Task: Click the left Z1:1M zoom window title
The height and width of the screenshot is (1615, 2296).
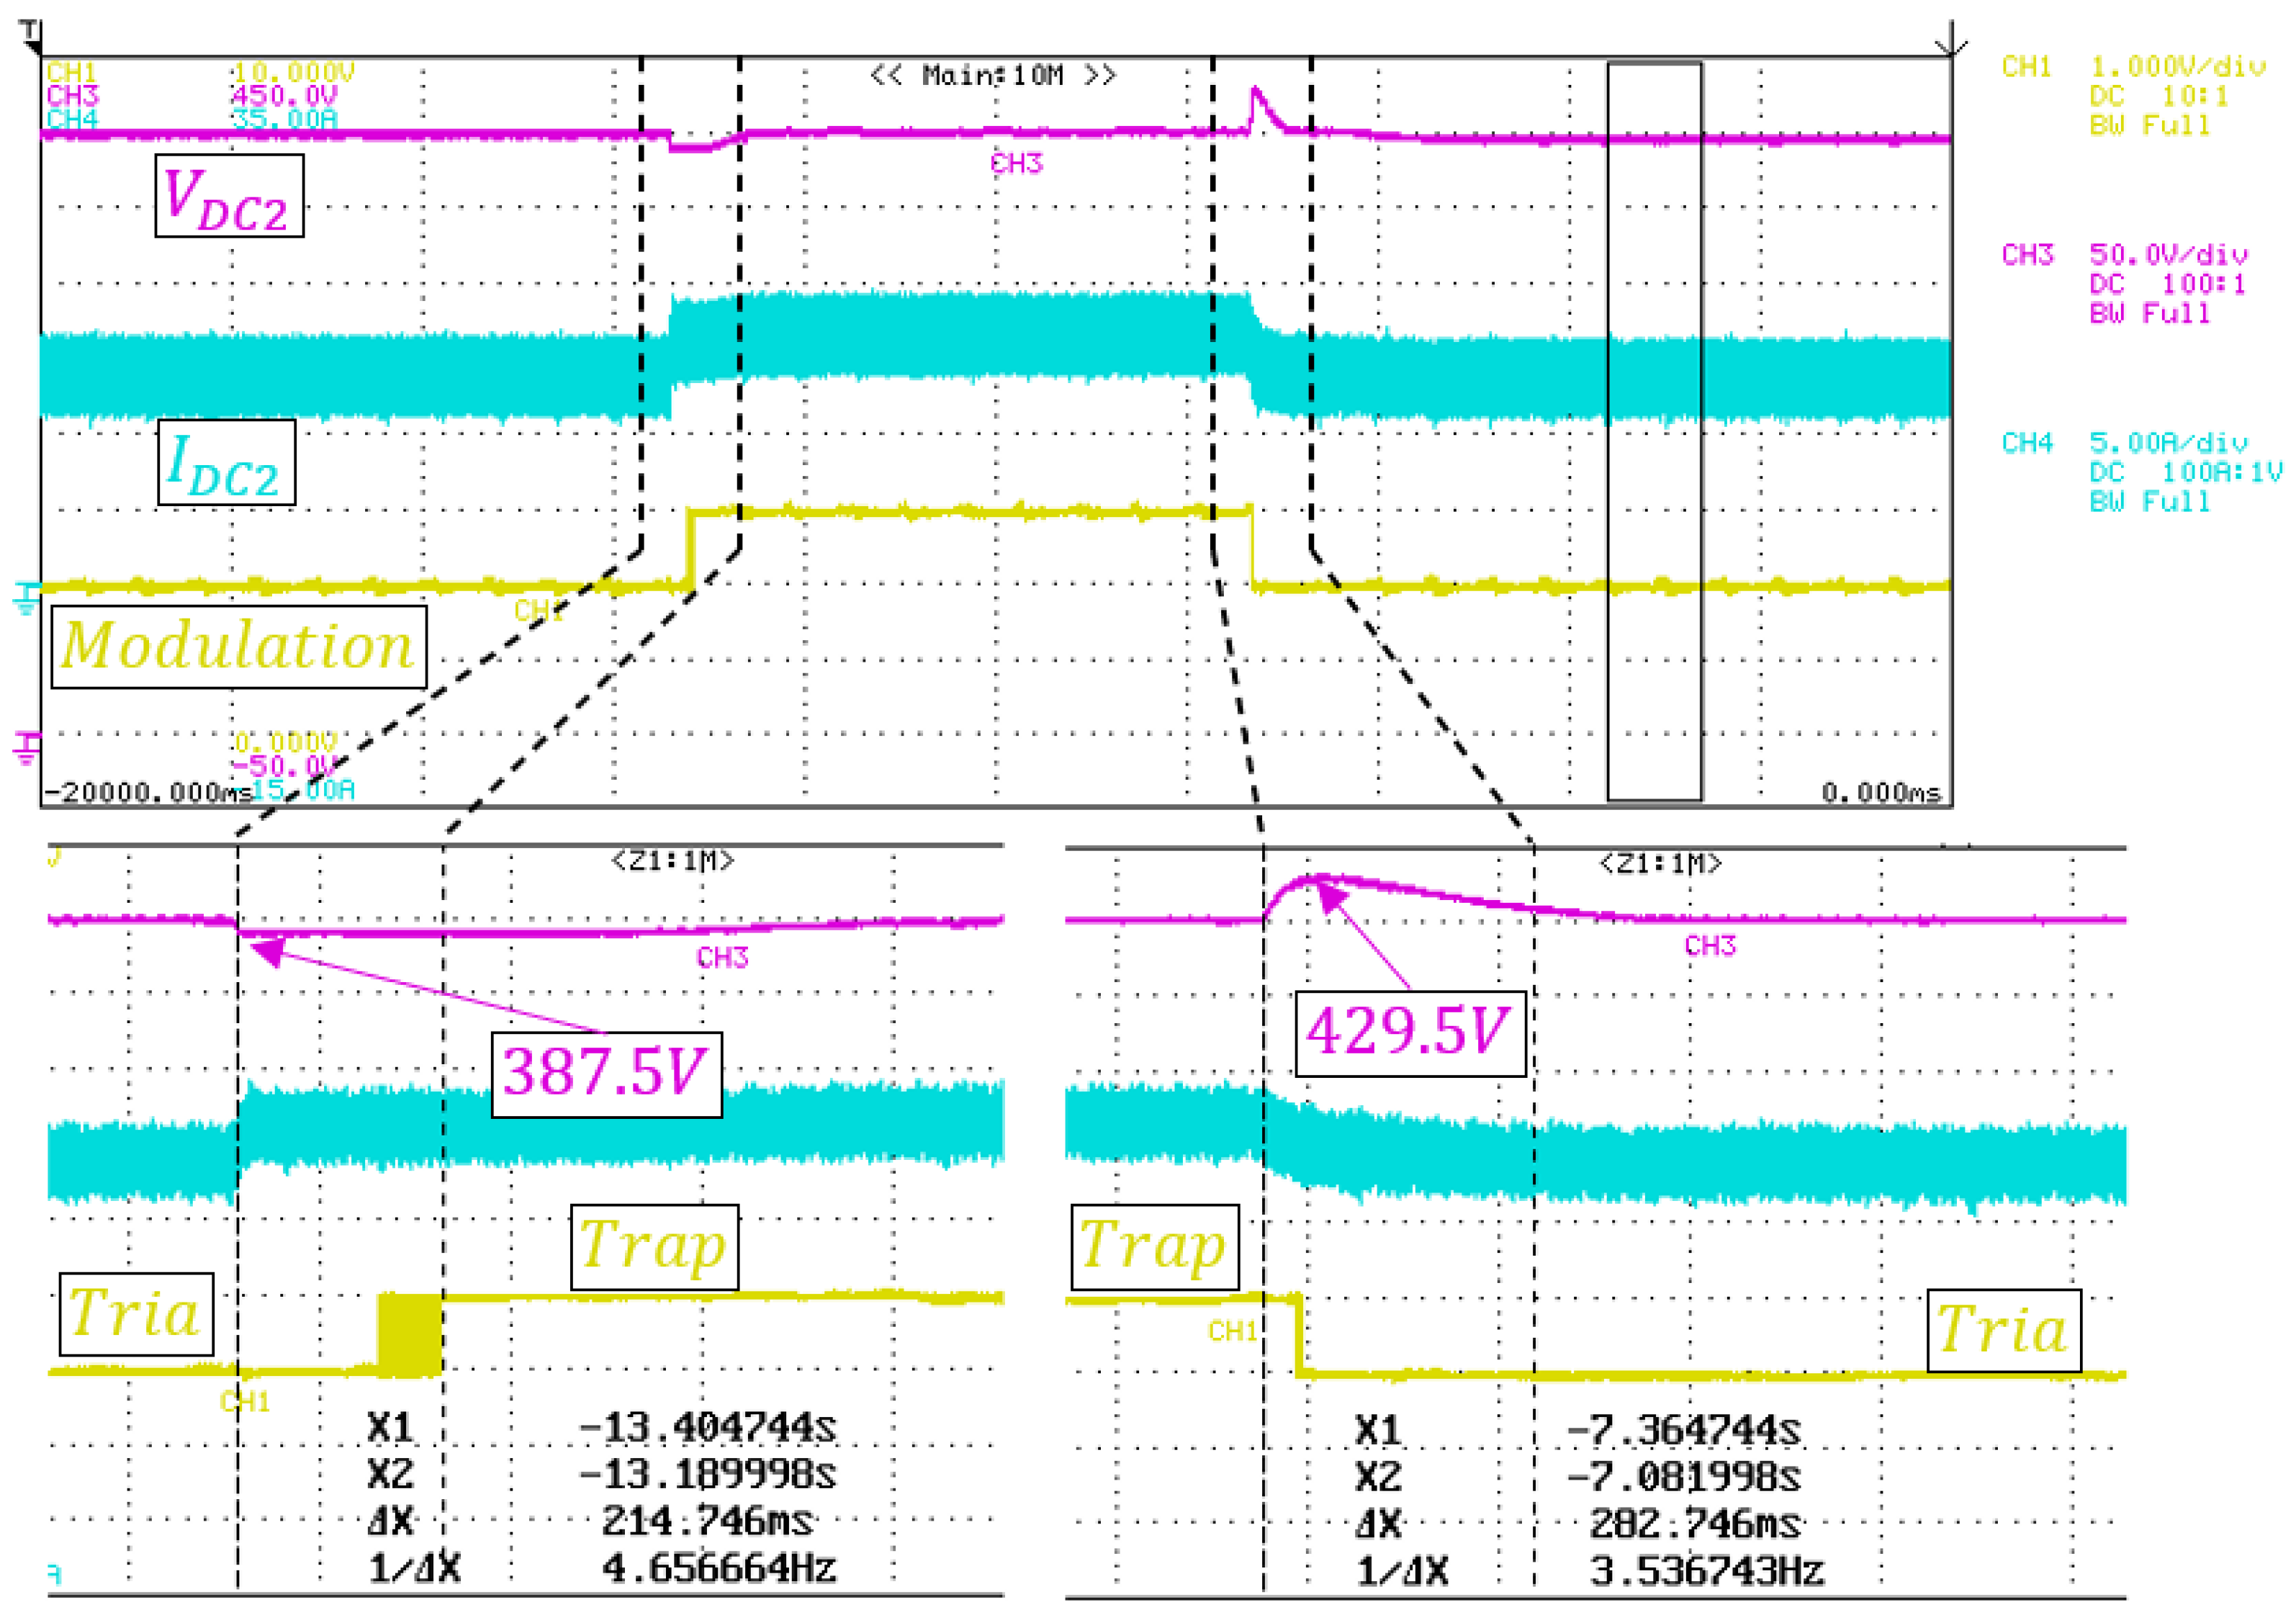Action: coord(673,861)
